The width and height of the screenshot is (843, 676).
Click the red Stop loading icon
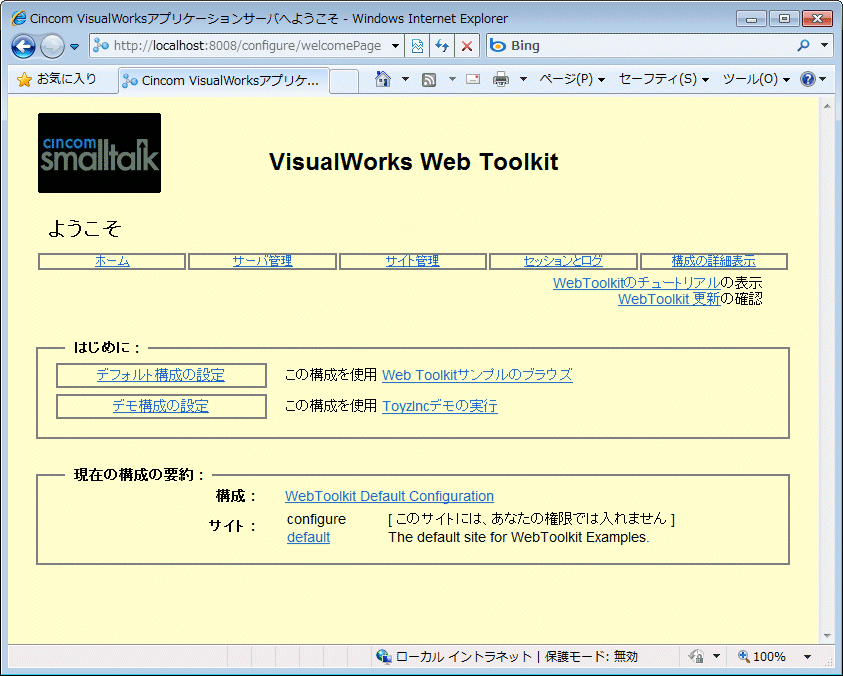(466, 46)
